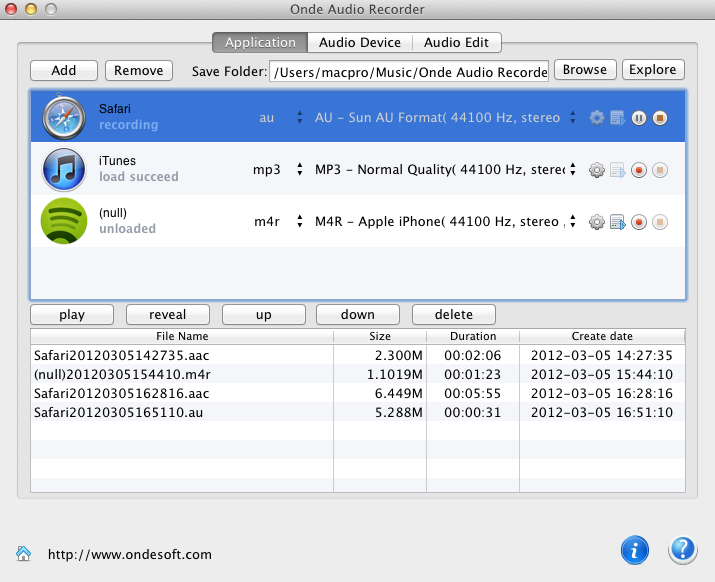Screen dimensions: 715x582
Task: Start recording the (null) application
Action: click(x=639, y=222)
